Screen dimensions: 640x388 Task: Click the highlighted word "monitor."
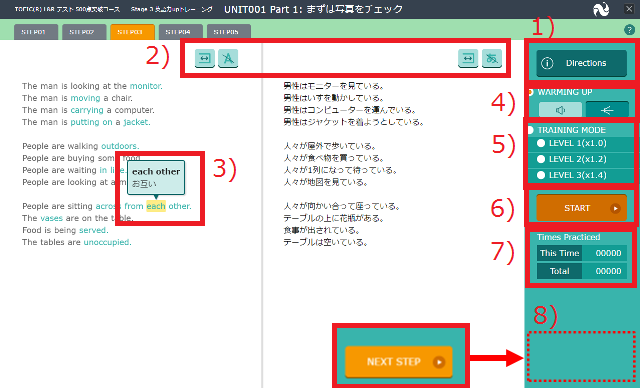click(146, 86)
